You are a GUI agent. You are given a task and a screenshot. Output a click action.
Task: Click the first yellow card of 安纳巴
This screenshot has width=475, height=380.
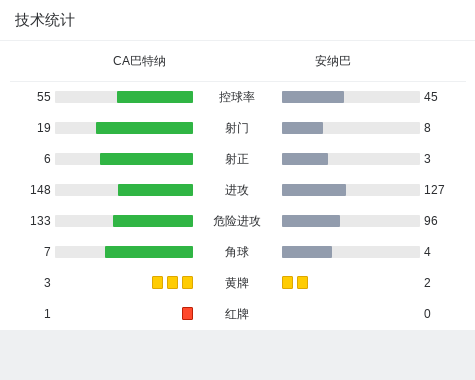point(287,282)
